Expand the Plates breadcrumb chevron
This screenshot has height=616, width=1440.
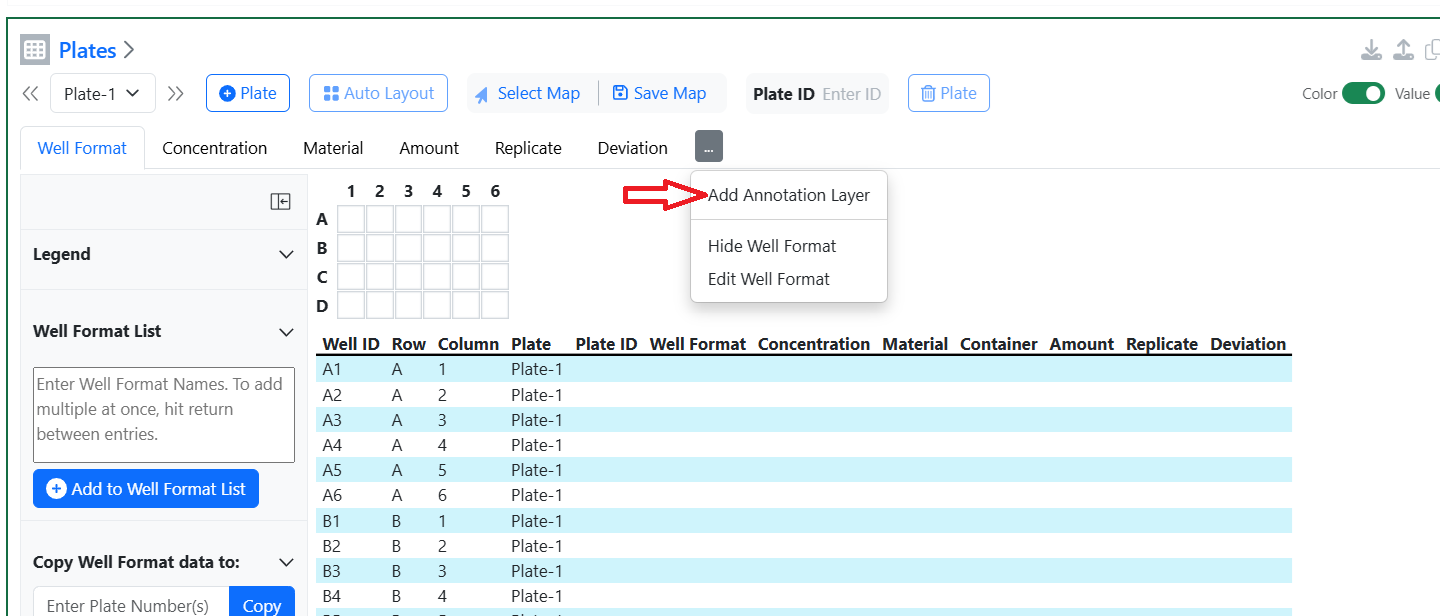click(x=129, y=50)
